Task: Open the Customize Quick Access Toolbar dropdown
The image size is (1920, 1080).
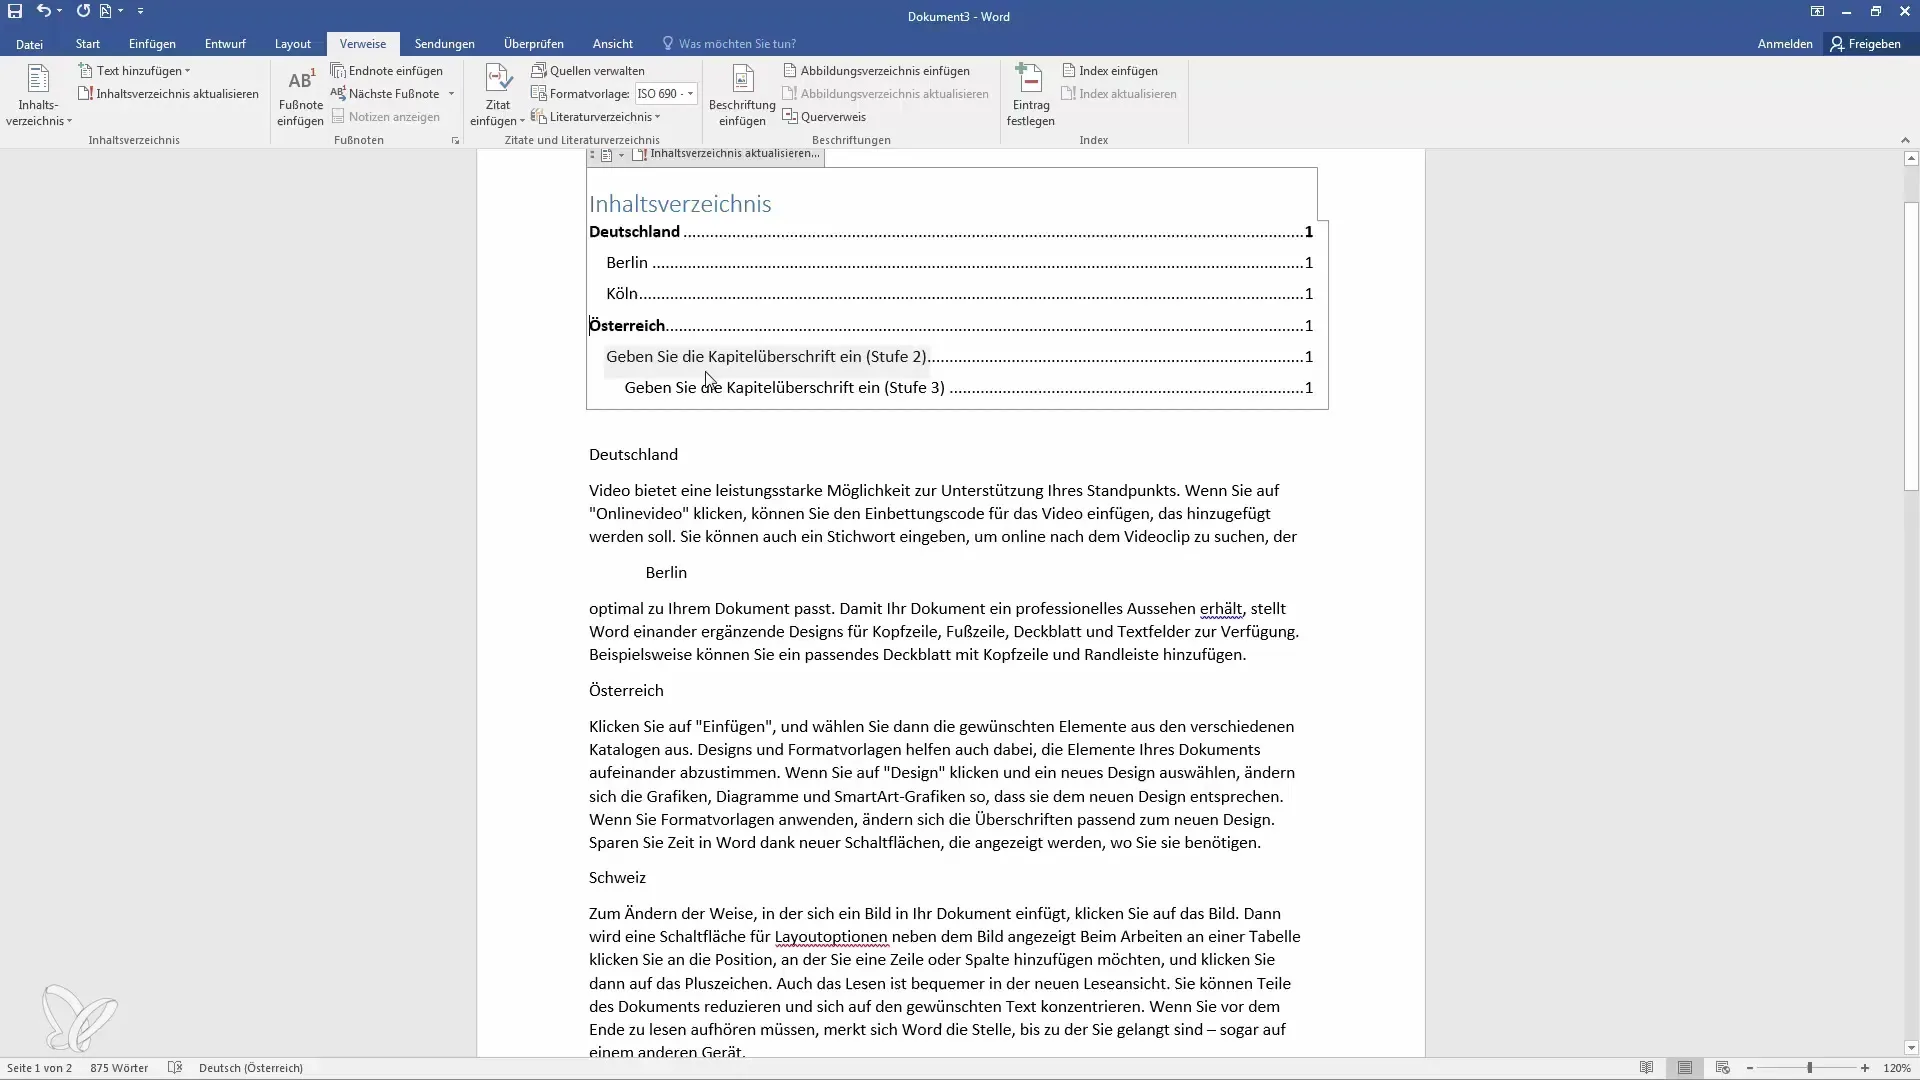Action: pyautogui.click(x=140, y=11)
